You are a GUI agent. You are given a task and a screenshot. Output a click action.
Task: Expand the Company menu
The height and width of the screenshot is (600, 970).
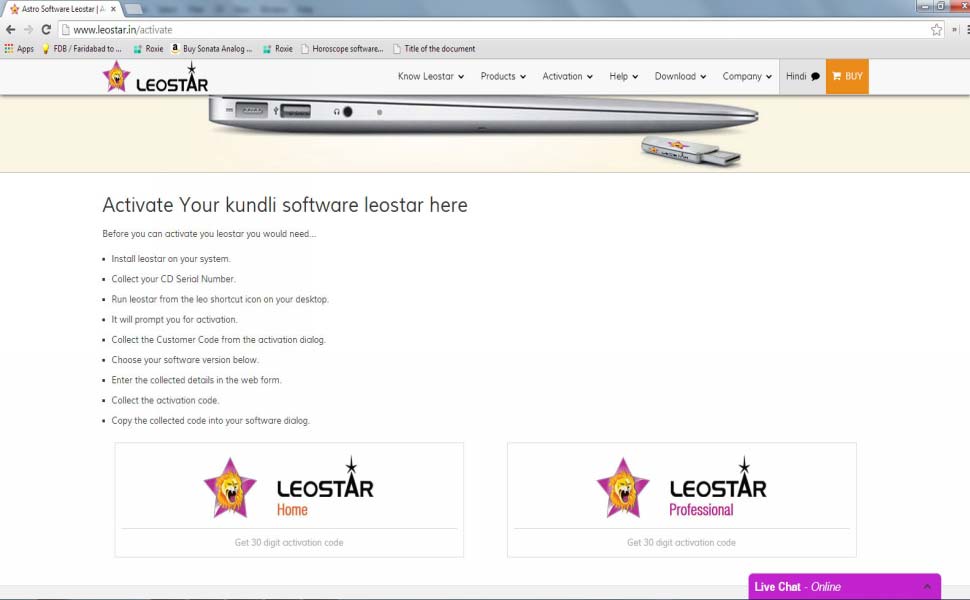click(x=747, y=76)
